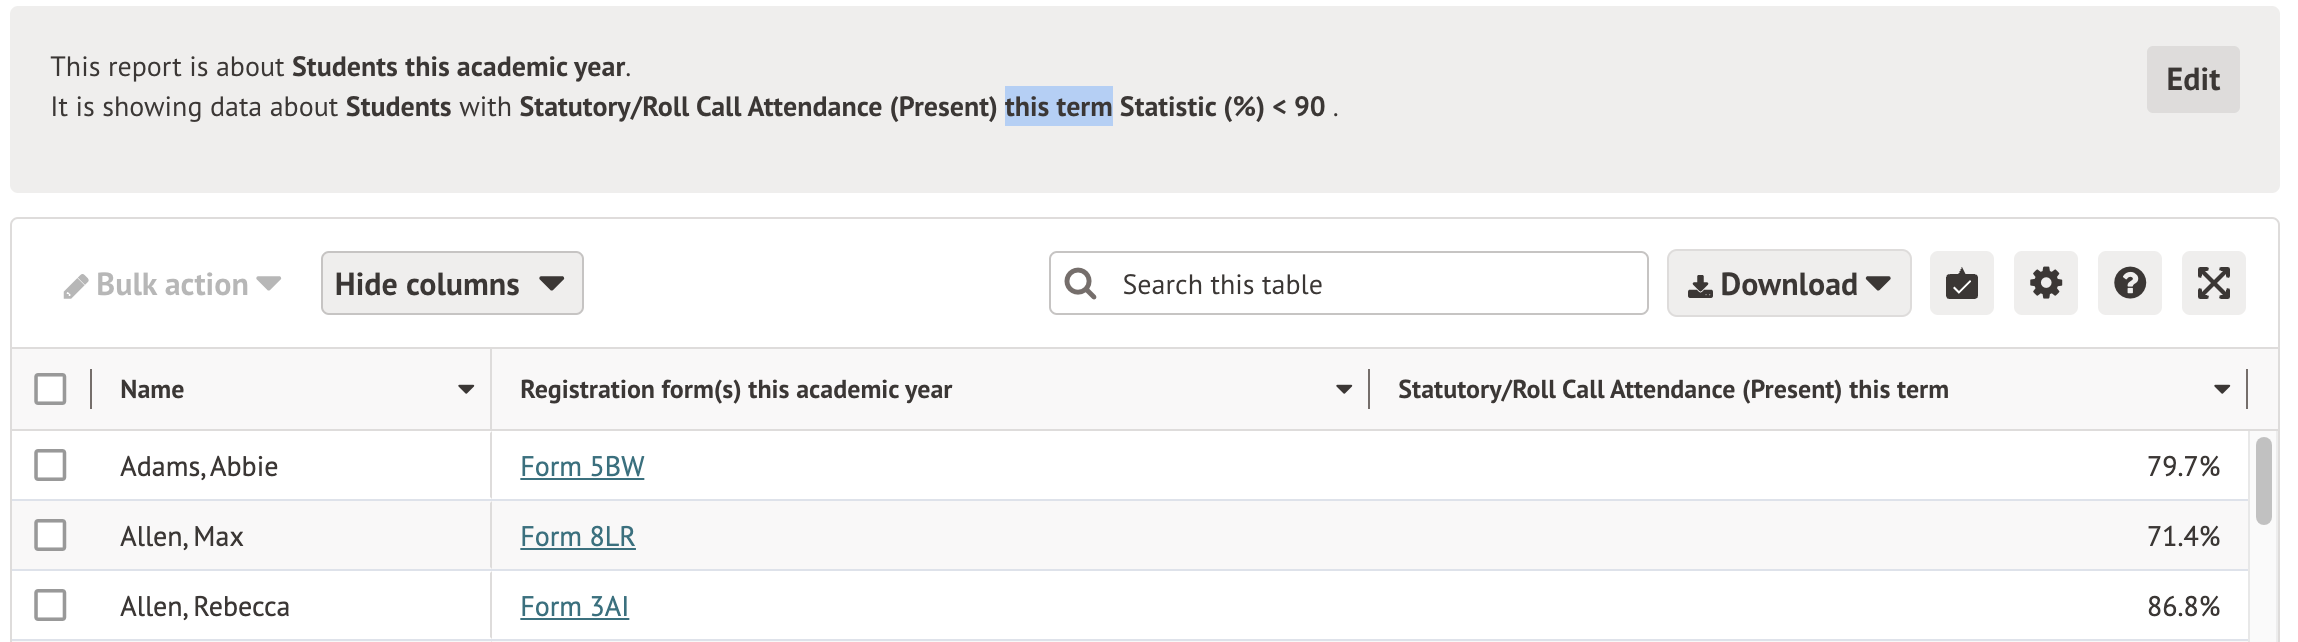Click the Edit report button
This screenshot has height=642, width=2298.
pos(2192,80)
